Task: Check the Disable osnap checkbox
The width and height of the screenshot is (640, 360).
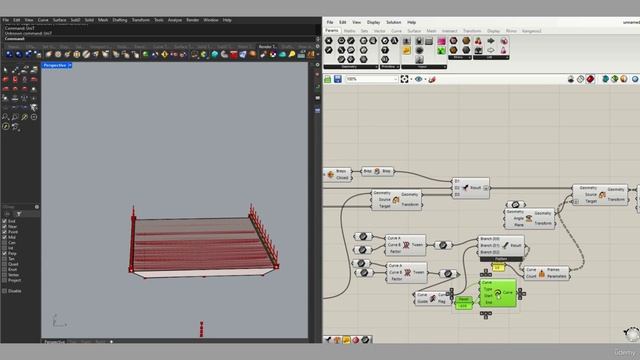Action: [x=4, y=291]
